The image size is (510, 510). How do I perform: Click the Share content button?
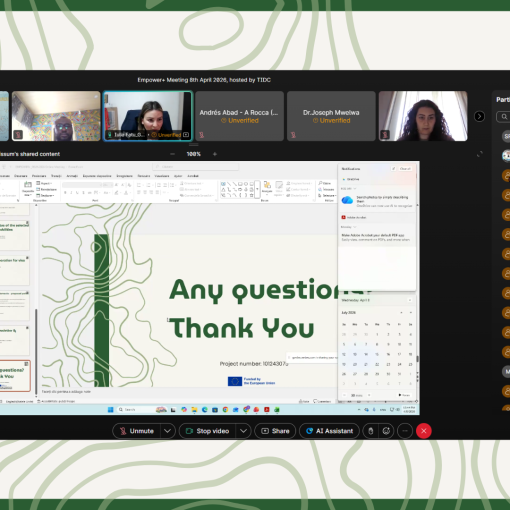point(275,431)
